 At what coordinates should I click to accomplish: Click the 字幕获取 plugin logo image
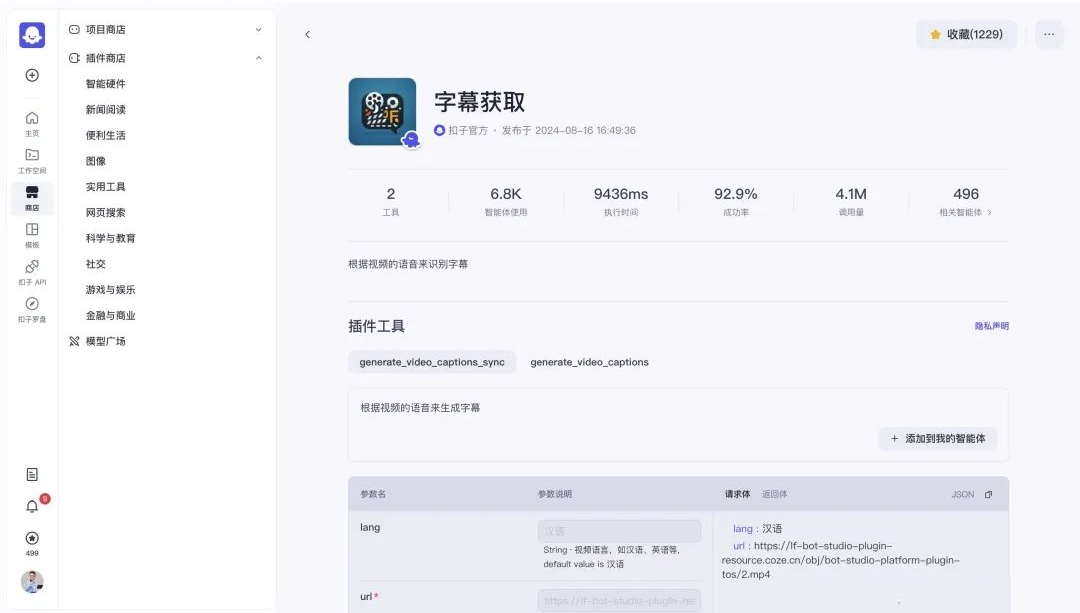click(382, 112)
